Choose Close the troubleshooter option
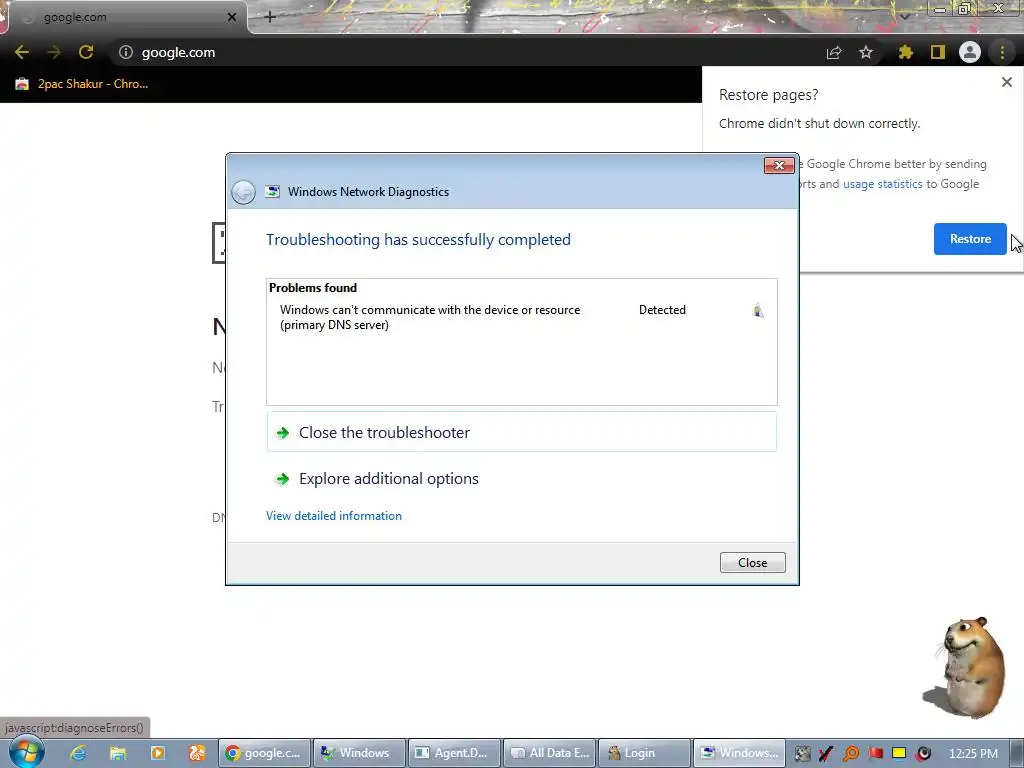This screenshot has width=1024, height=768. pyautogui.click(x=521, y=432)
